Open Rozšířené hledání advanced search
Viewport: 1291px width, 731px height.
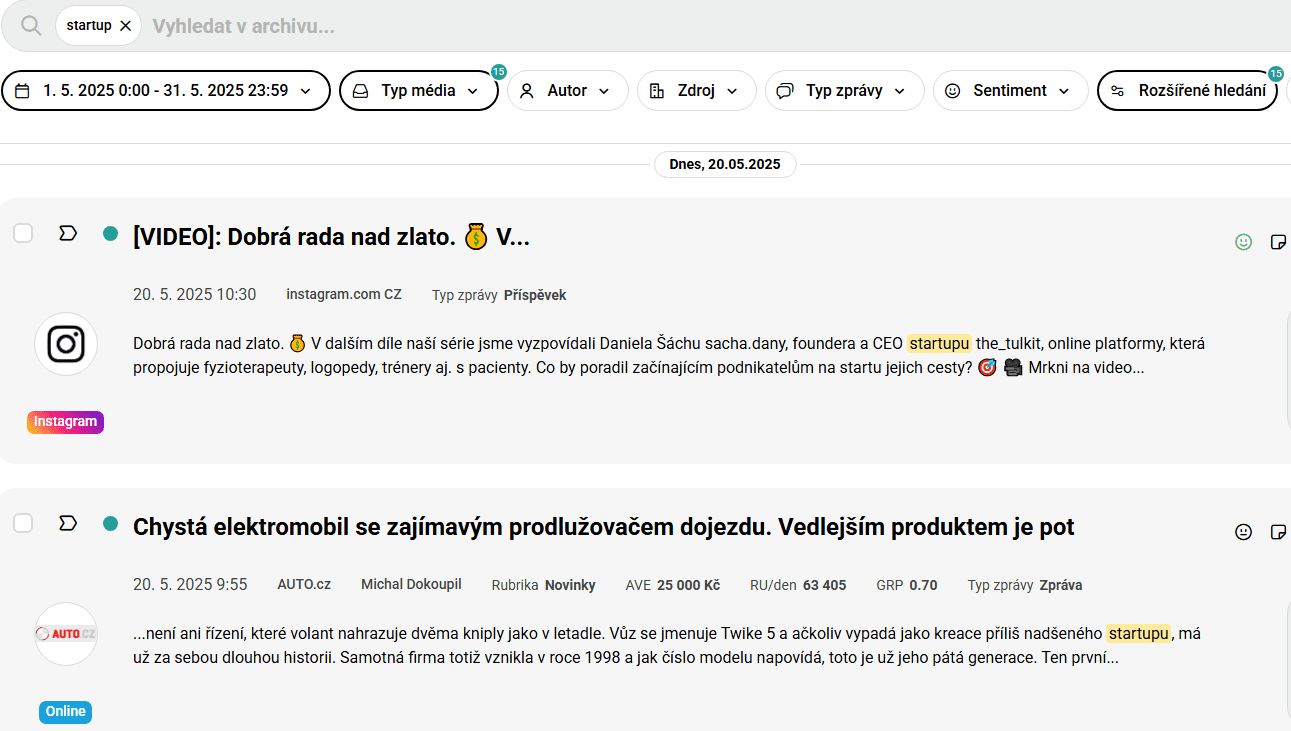(1187, 91)
